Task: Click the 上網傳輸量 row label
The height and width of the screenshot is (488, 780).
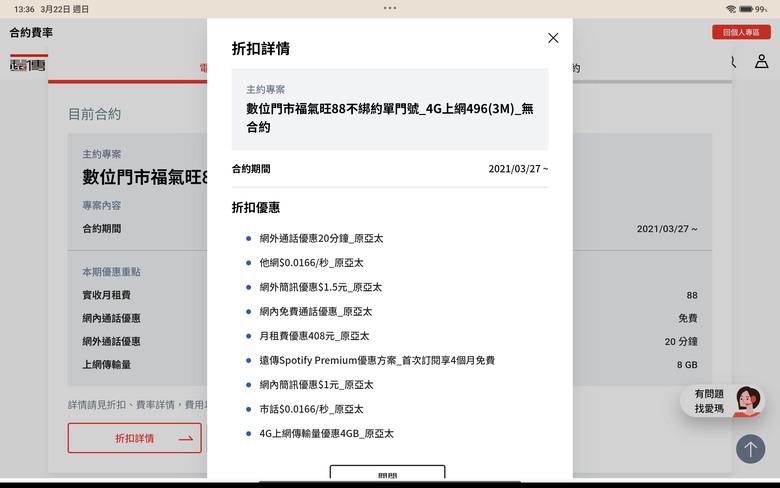Action: 106,364
